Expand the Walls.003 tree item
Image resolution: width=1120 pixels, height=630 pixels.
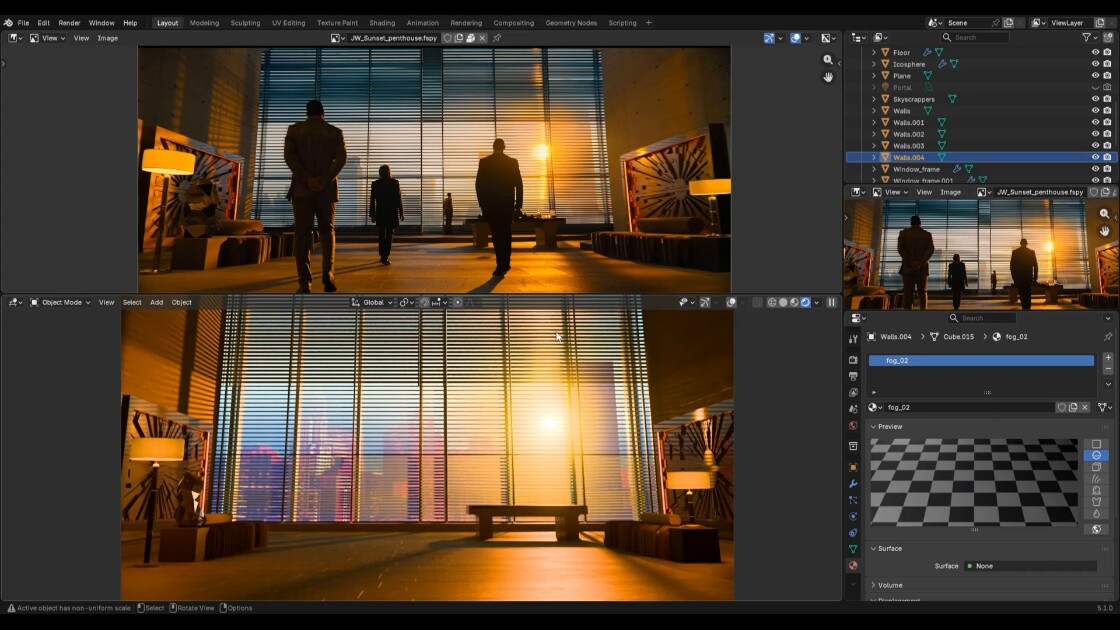[874, 146]
